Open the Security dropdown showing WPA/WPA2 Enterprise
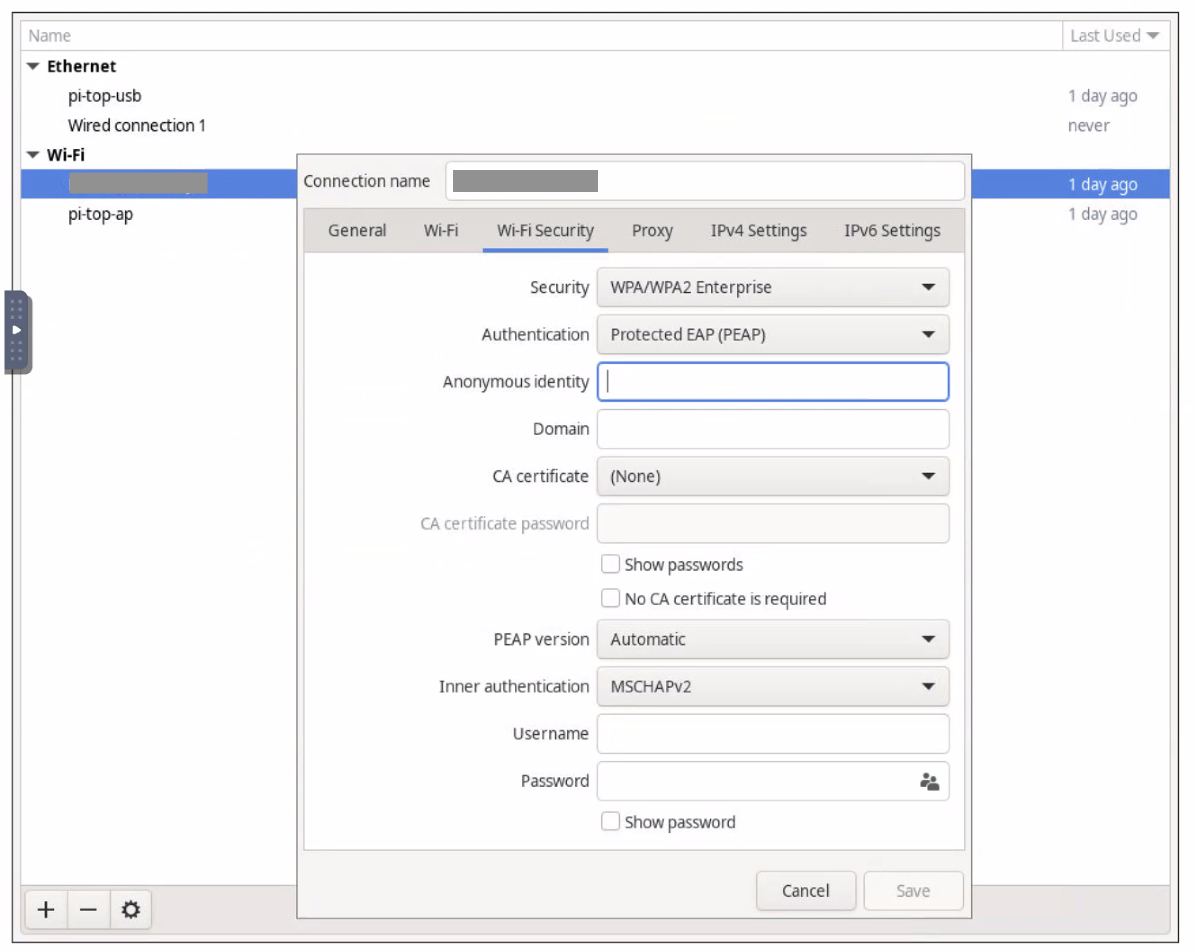The image size is (1196, 952). [772, 287]
